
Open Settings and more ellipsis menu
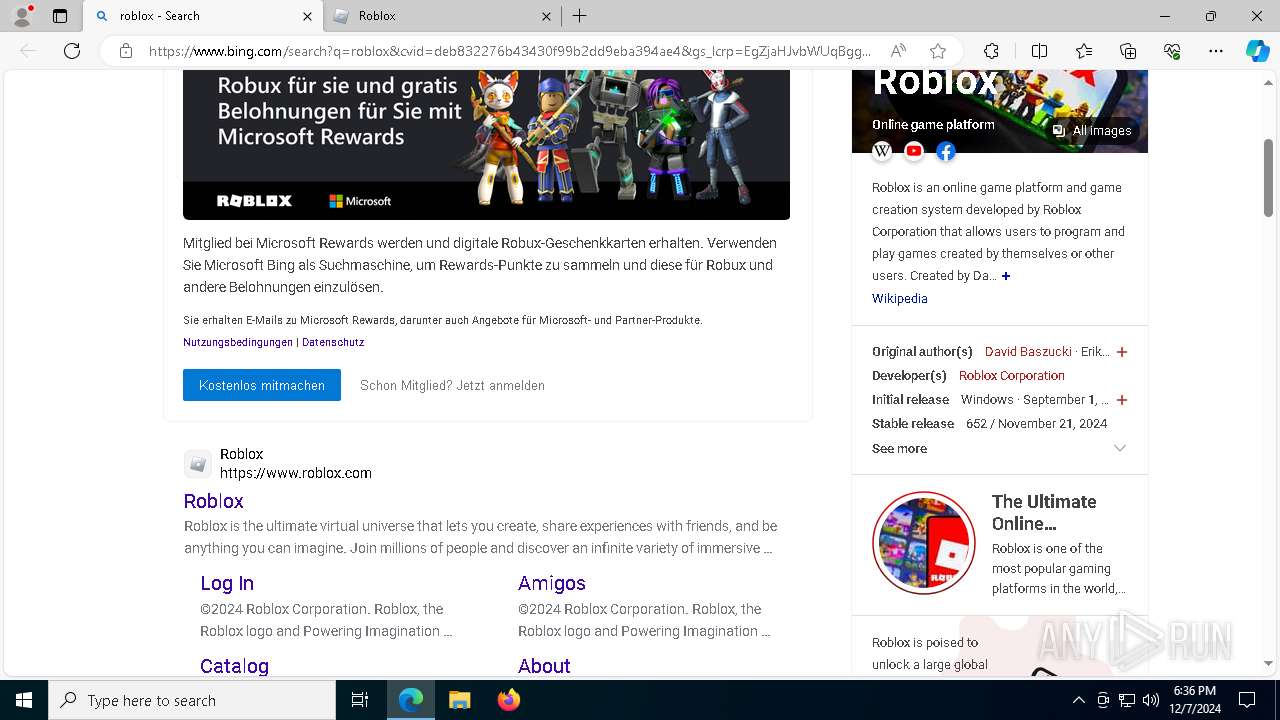1216,51
